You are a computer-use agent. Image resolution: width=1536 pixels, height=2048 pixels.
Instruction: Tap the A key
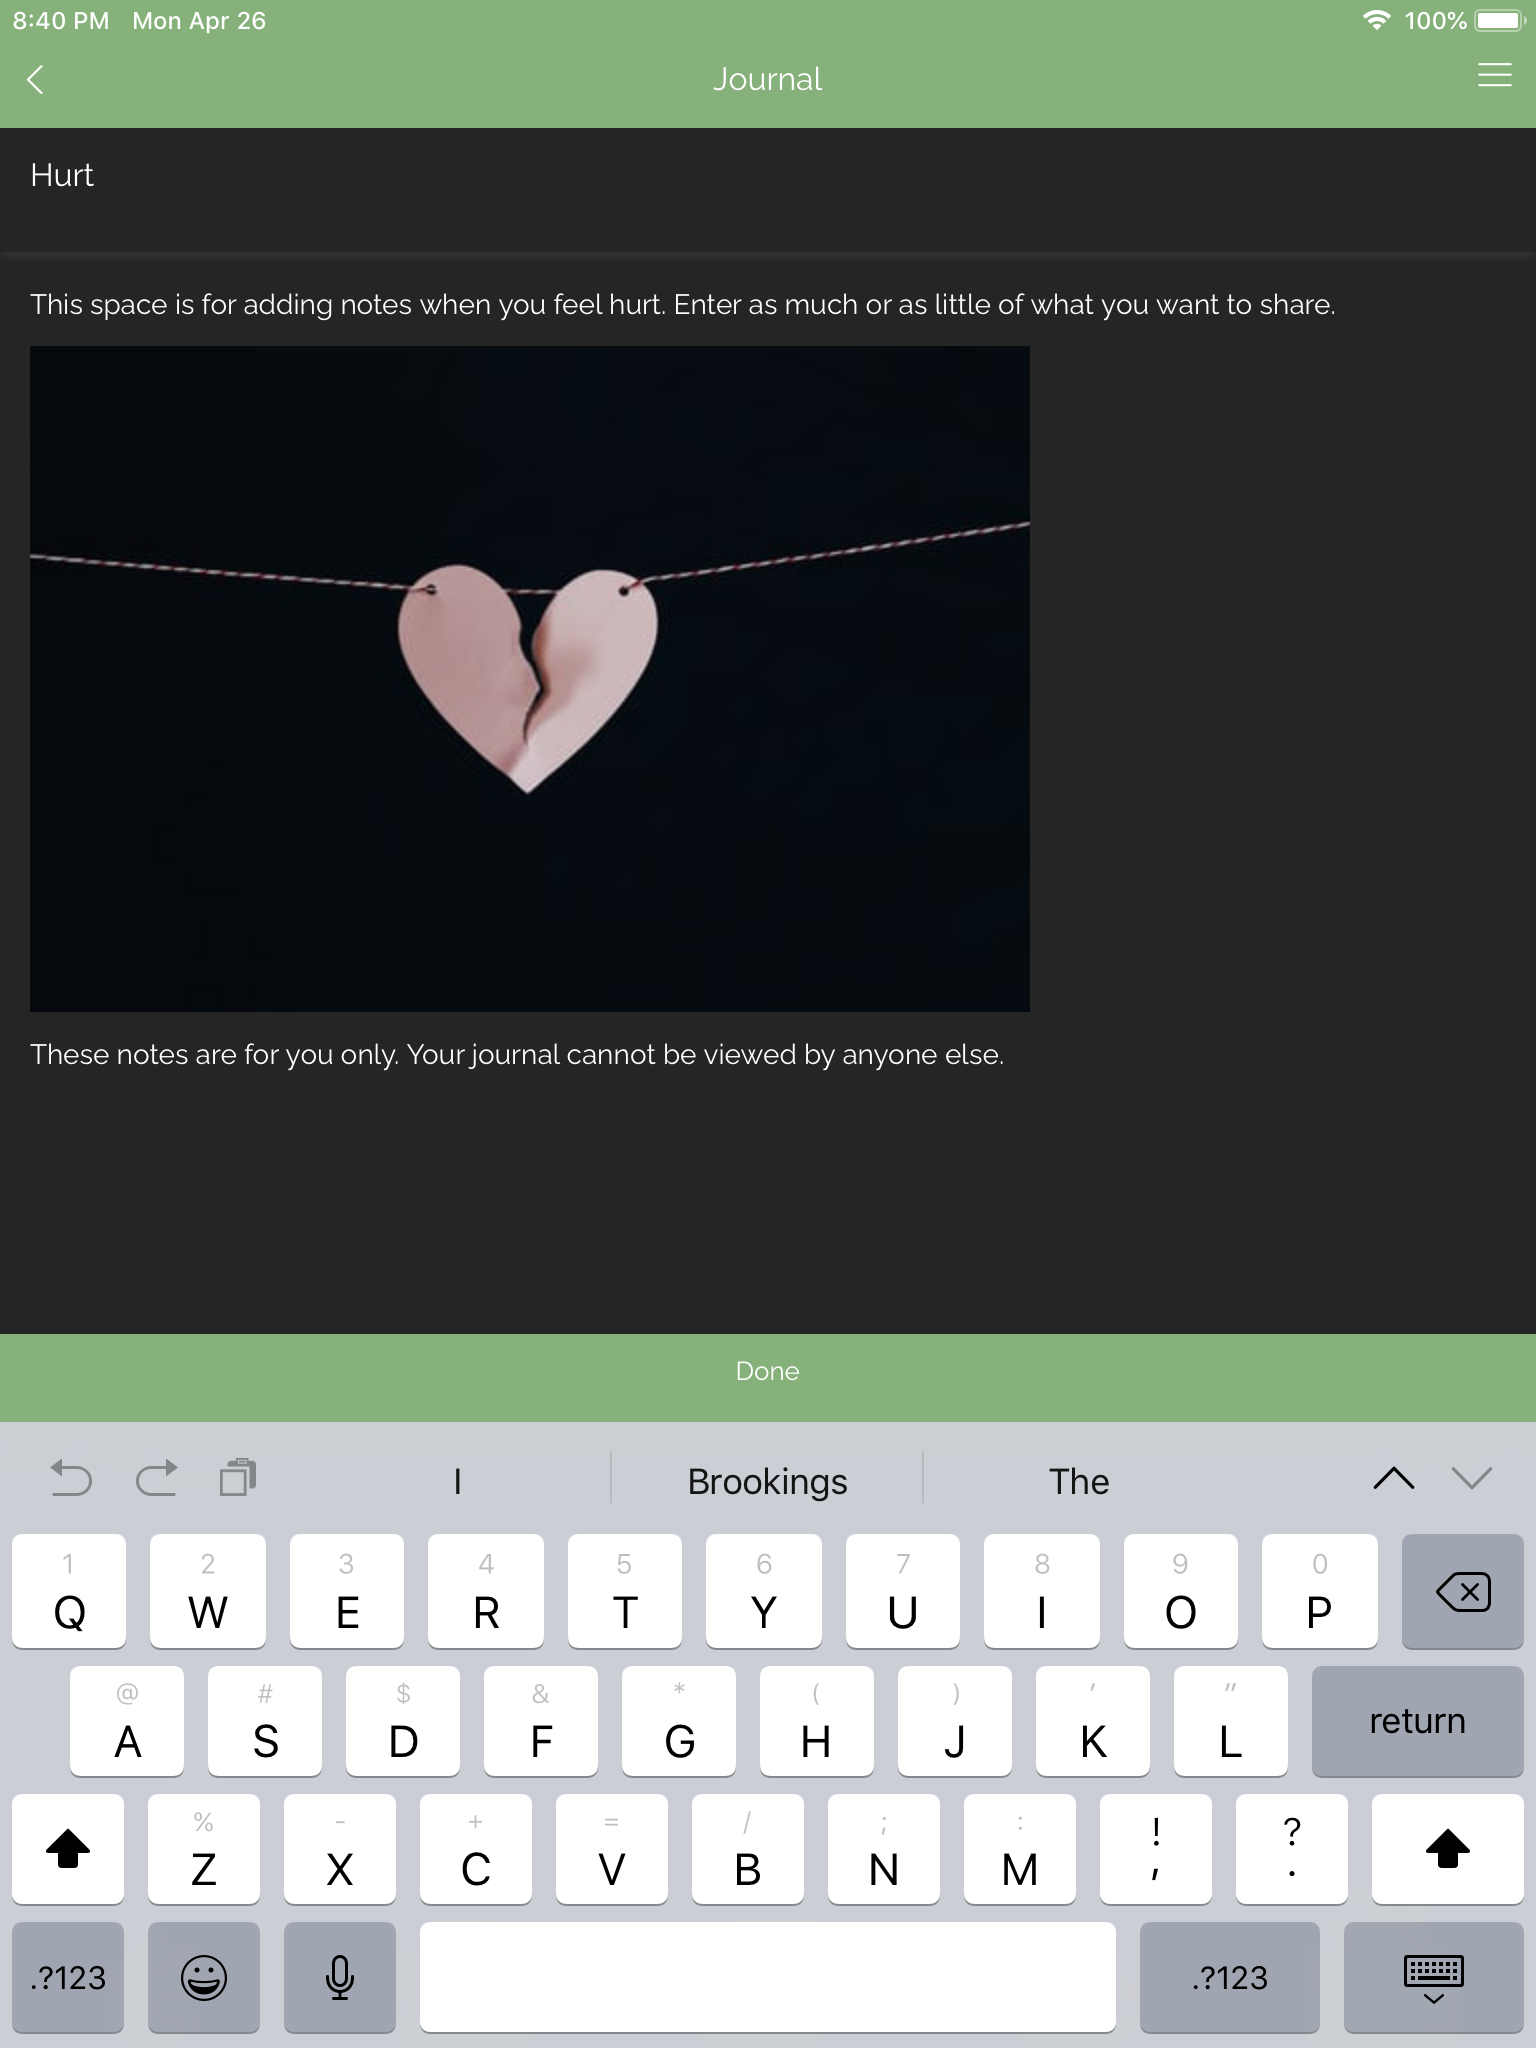[127, 1721]
